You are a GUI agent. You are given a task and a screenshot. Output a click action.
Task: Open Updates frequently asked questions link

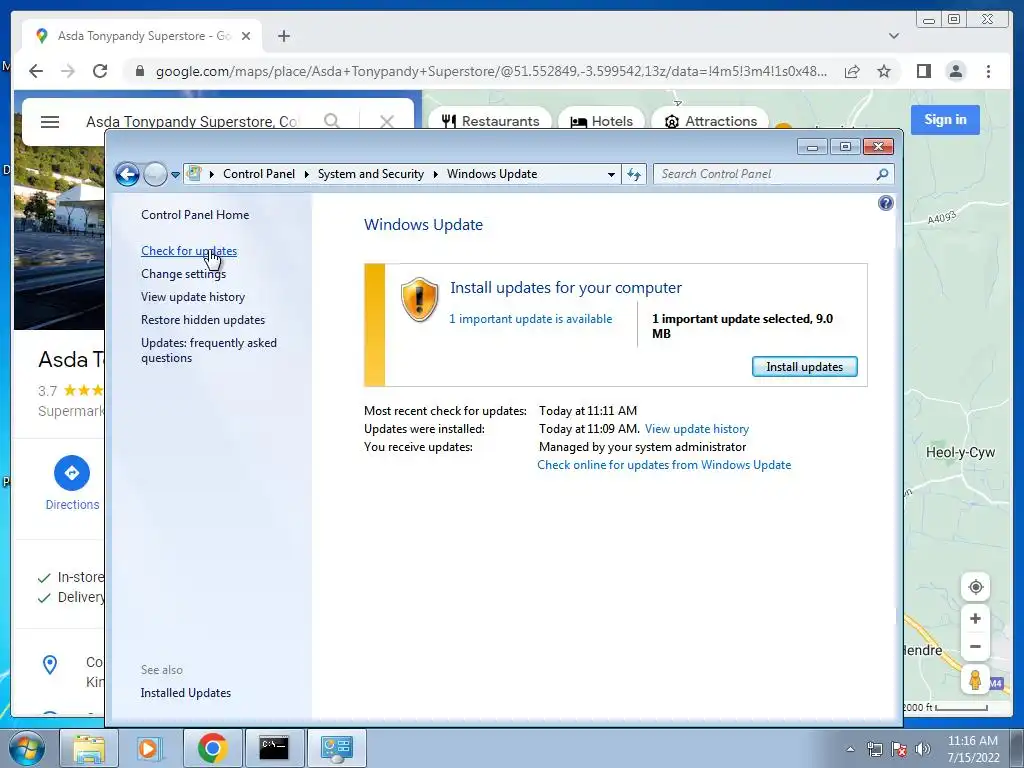(x=208, y=350)
